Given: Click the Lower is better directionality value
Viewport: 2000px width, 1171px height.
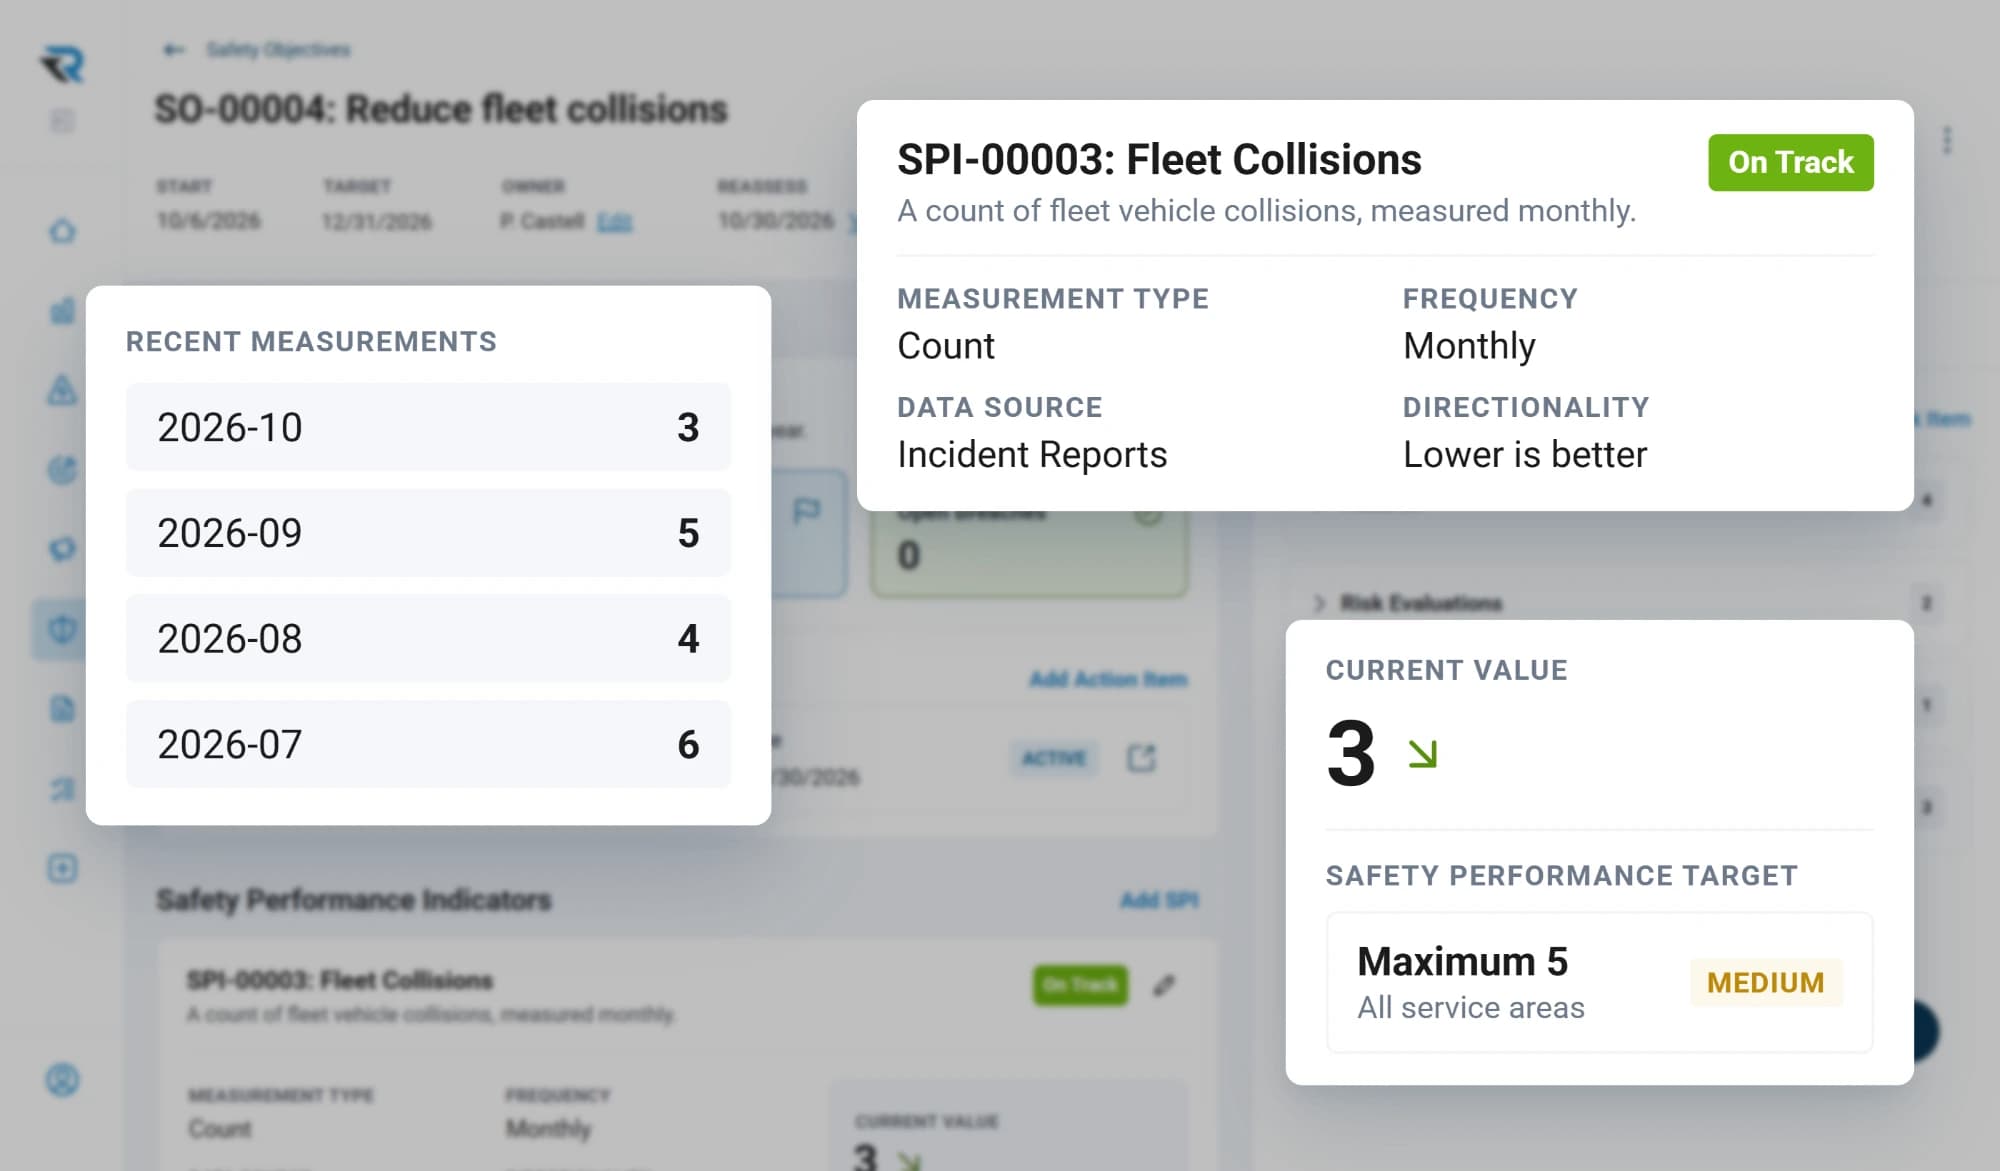Looking at the screenshot, I should [x=1525, y=455].
